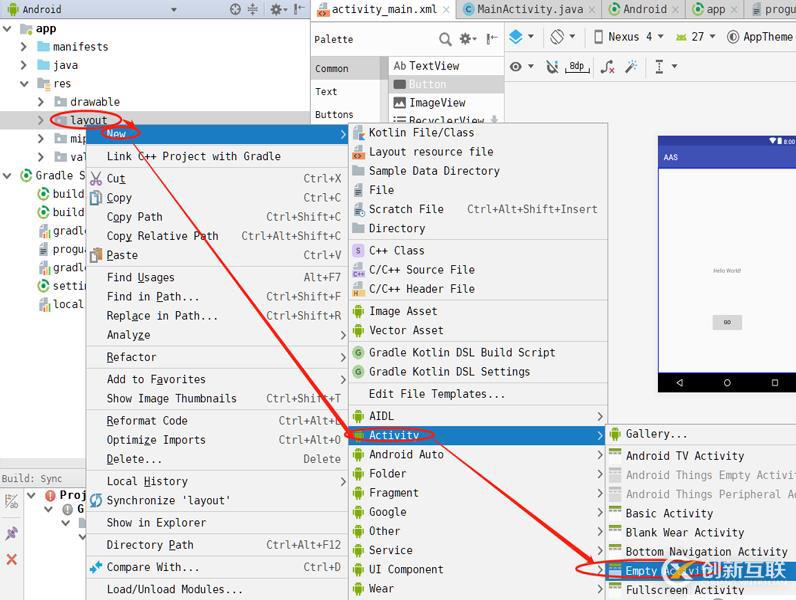Image resolution: width=796 pixels, height=600 pixels.
Task: Select the Text palette category
Action: pyautogui.click(x=326, y=92)
